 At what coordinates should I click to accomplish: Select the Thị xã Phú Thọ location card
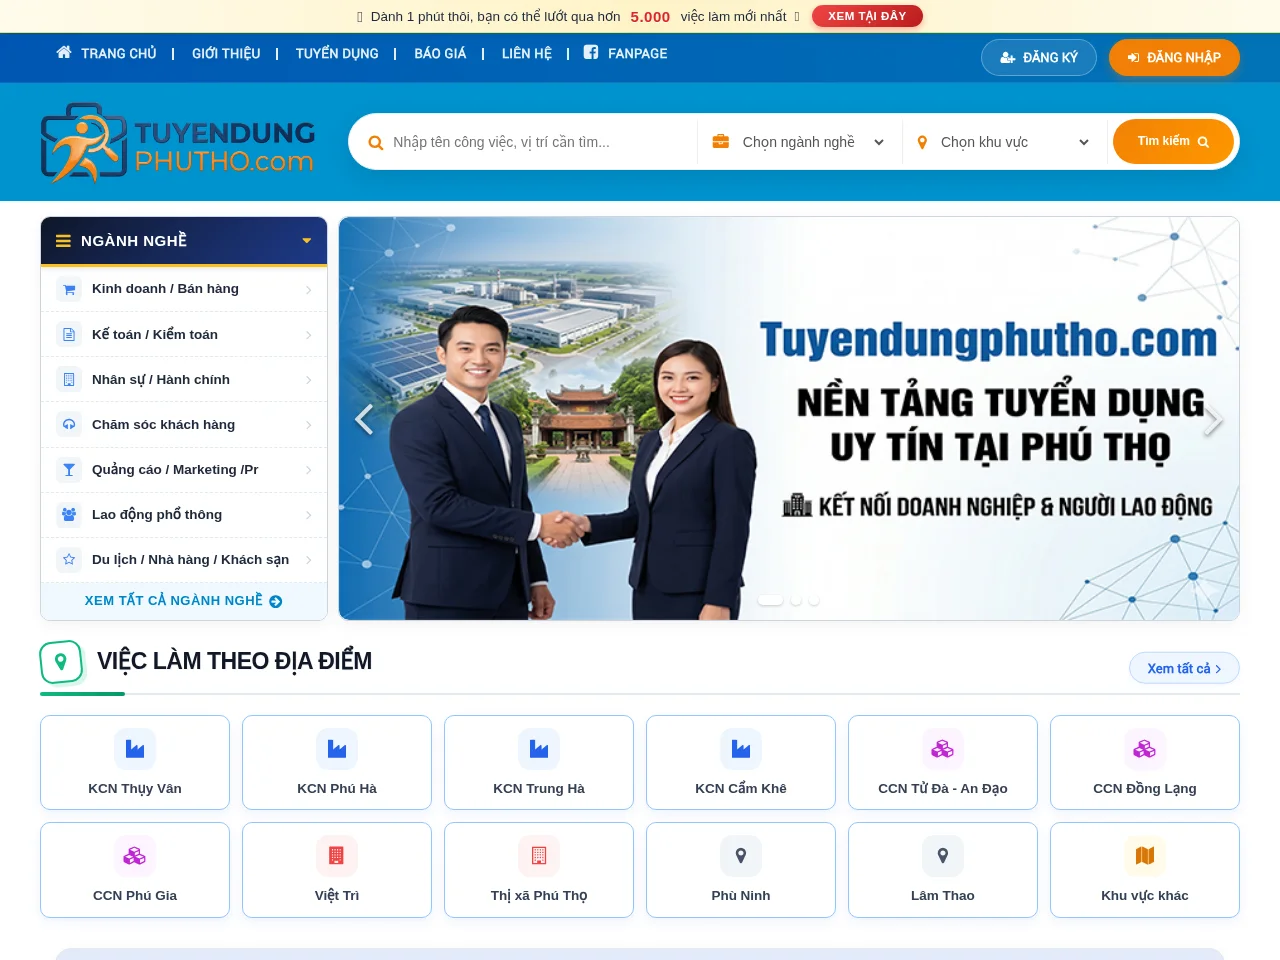tap(539, 870)
